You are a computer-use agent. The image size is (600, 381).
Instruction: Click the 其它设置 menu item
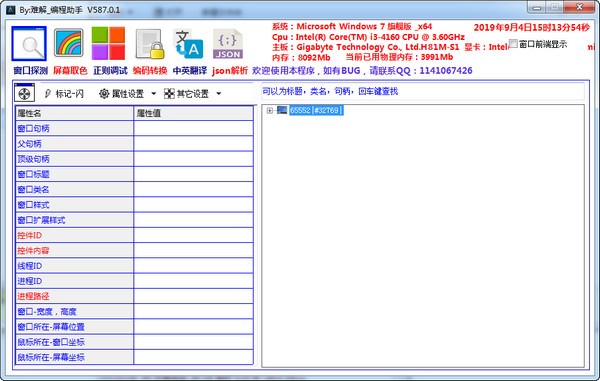(x=186, y=94)
